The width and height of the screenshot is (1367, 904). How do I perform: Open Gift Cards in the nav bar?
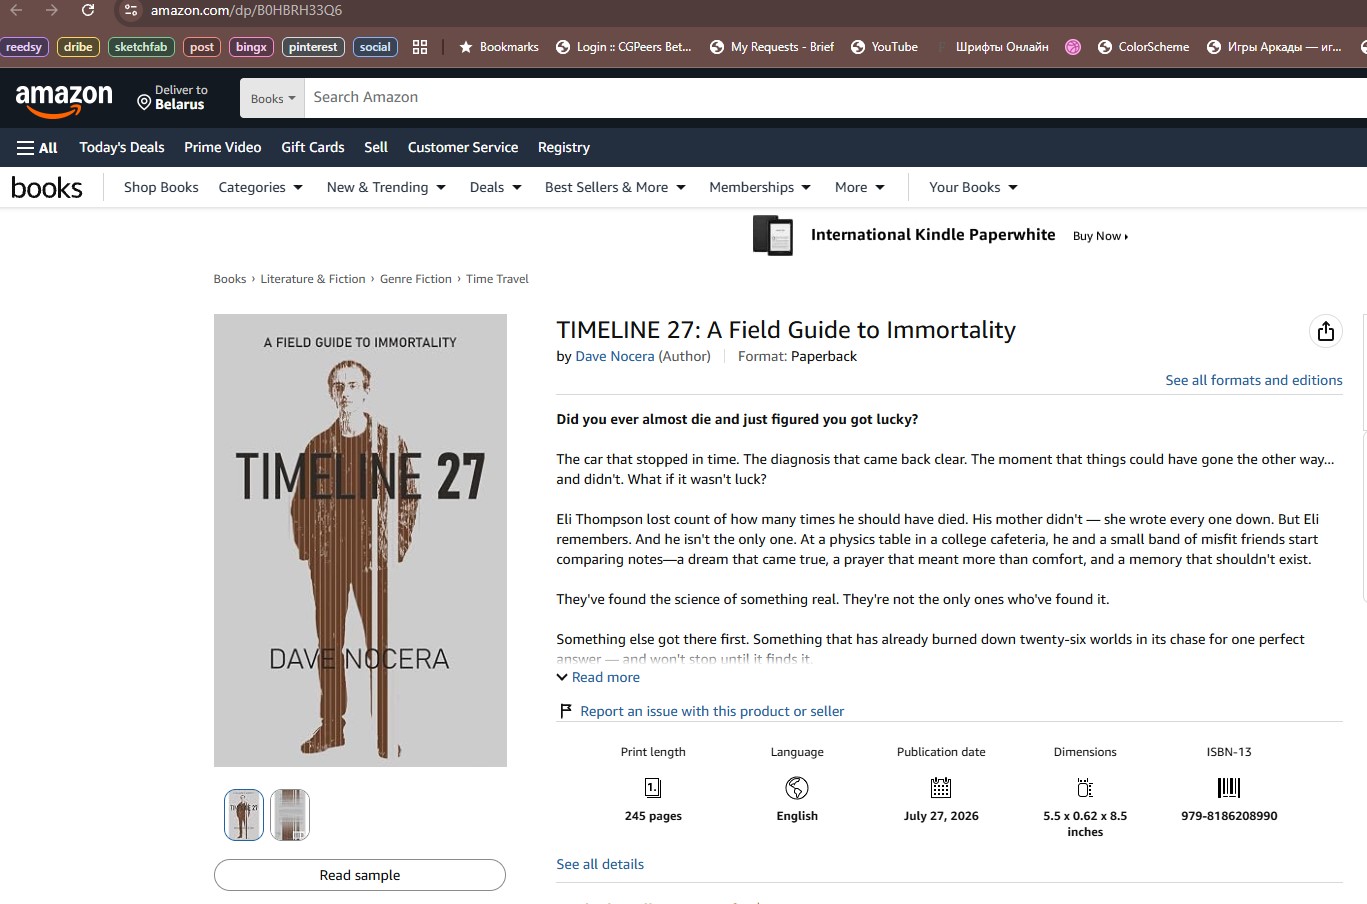point(313,147)
